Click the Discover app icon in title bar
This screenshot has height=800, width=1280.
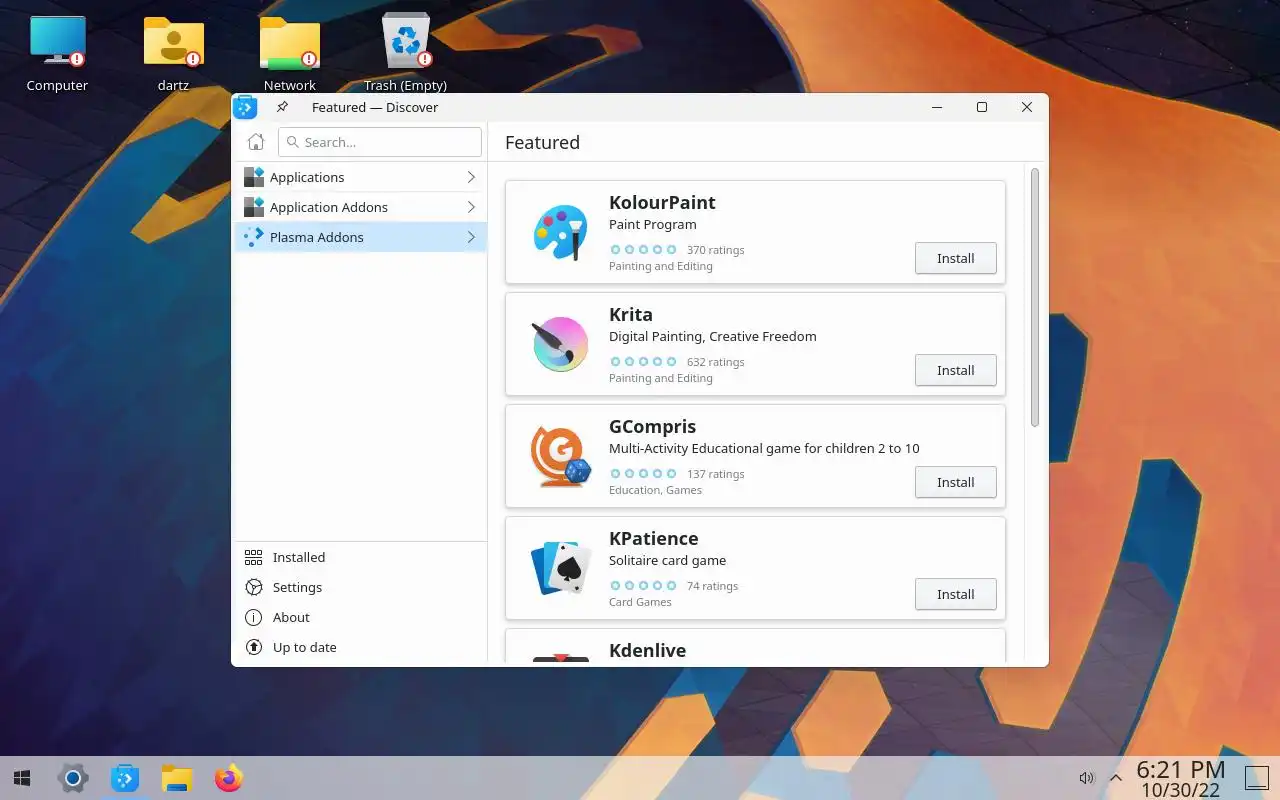tap(245, 107)
